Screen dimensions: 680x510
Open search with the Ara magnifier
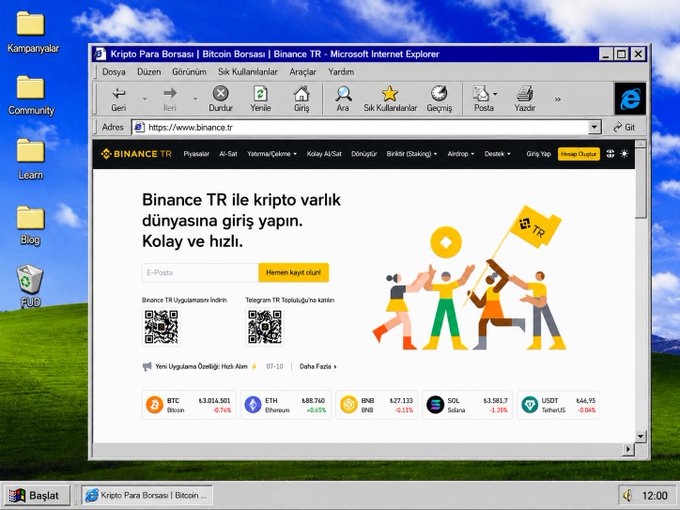pos(343,99)
